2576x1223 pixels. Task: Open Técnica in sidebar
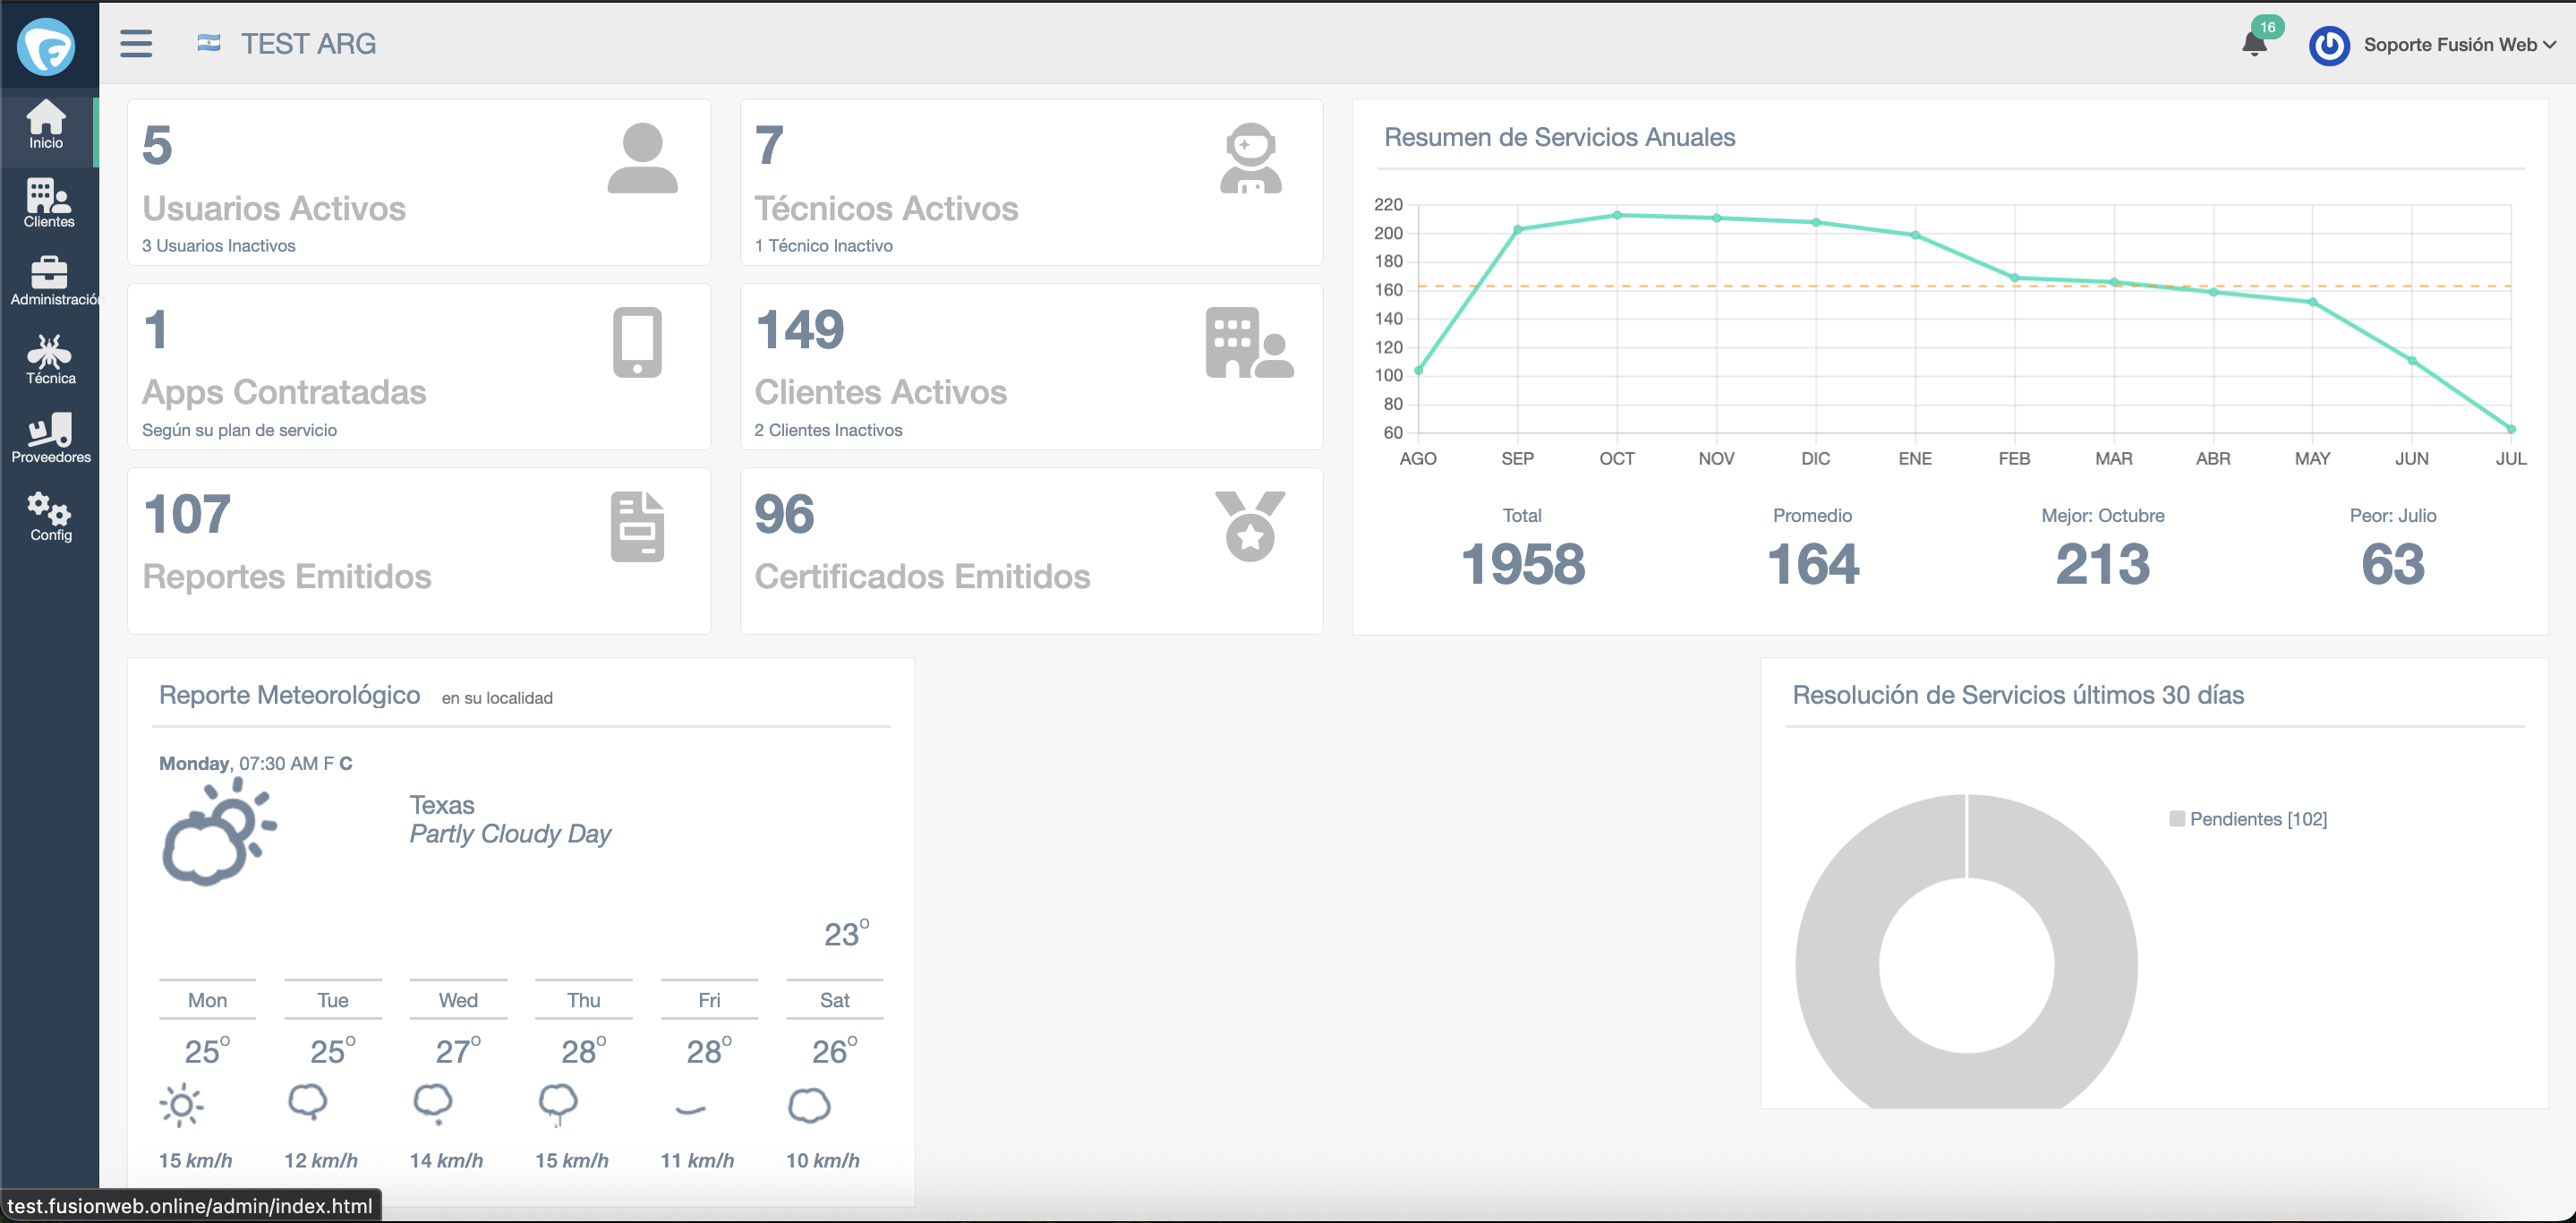pyautogui.click(x=49, y=360)
